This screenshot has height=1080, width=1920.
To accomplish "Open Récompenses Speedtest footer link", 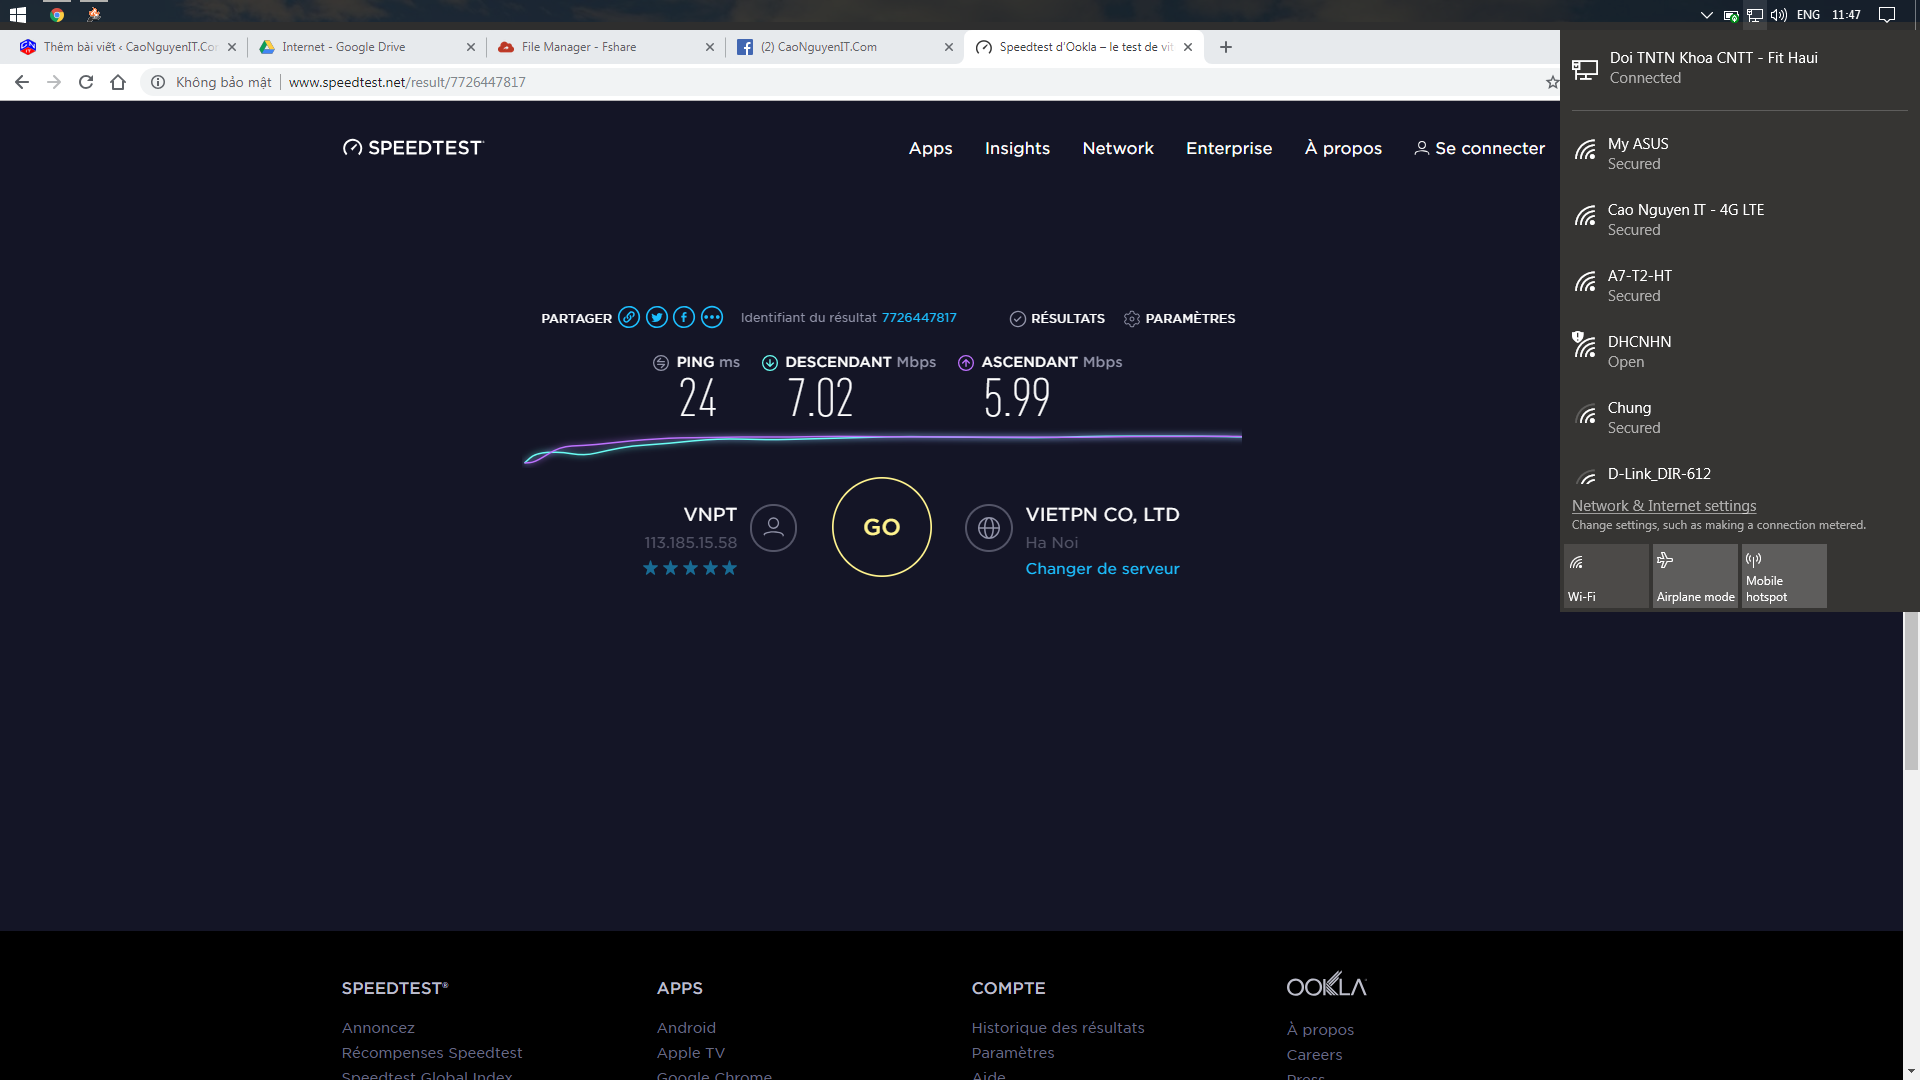I will click(x=432, y=1052).
